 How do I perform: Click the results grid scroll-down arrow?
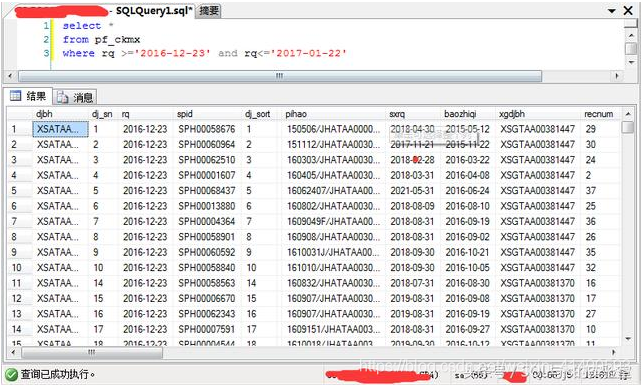pyautogui.click(x=628, y=339)
